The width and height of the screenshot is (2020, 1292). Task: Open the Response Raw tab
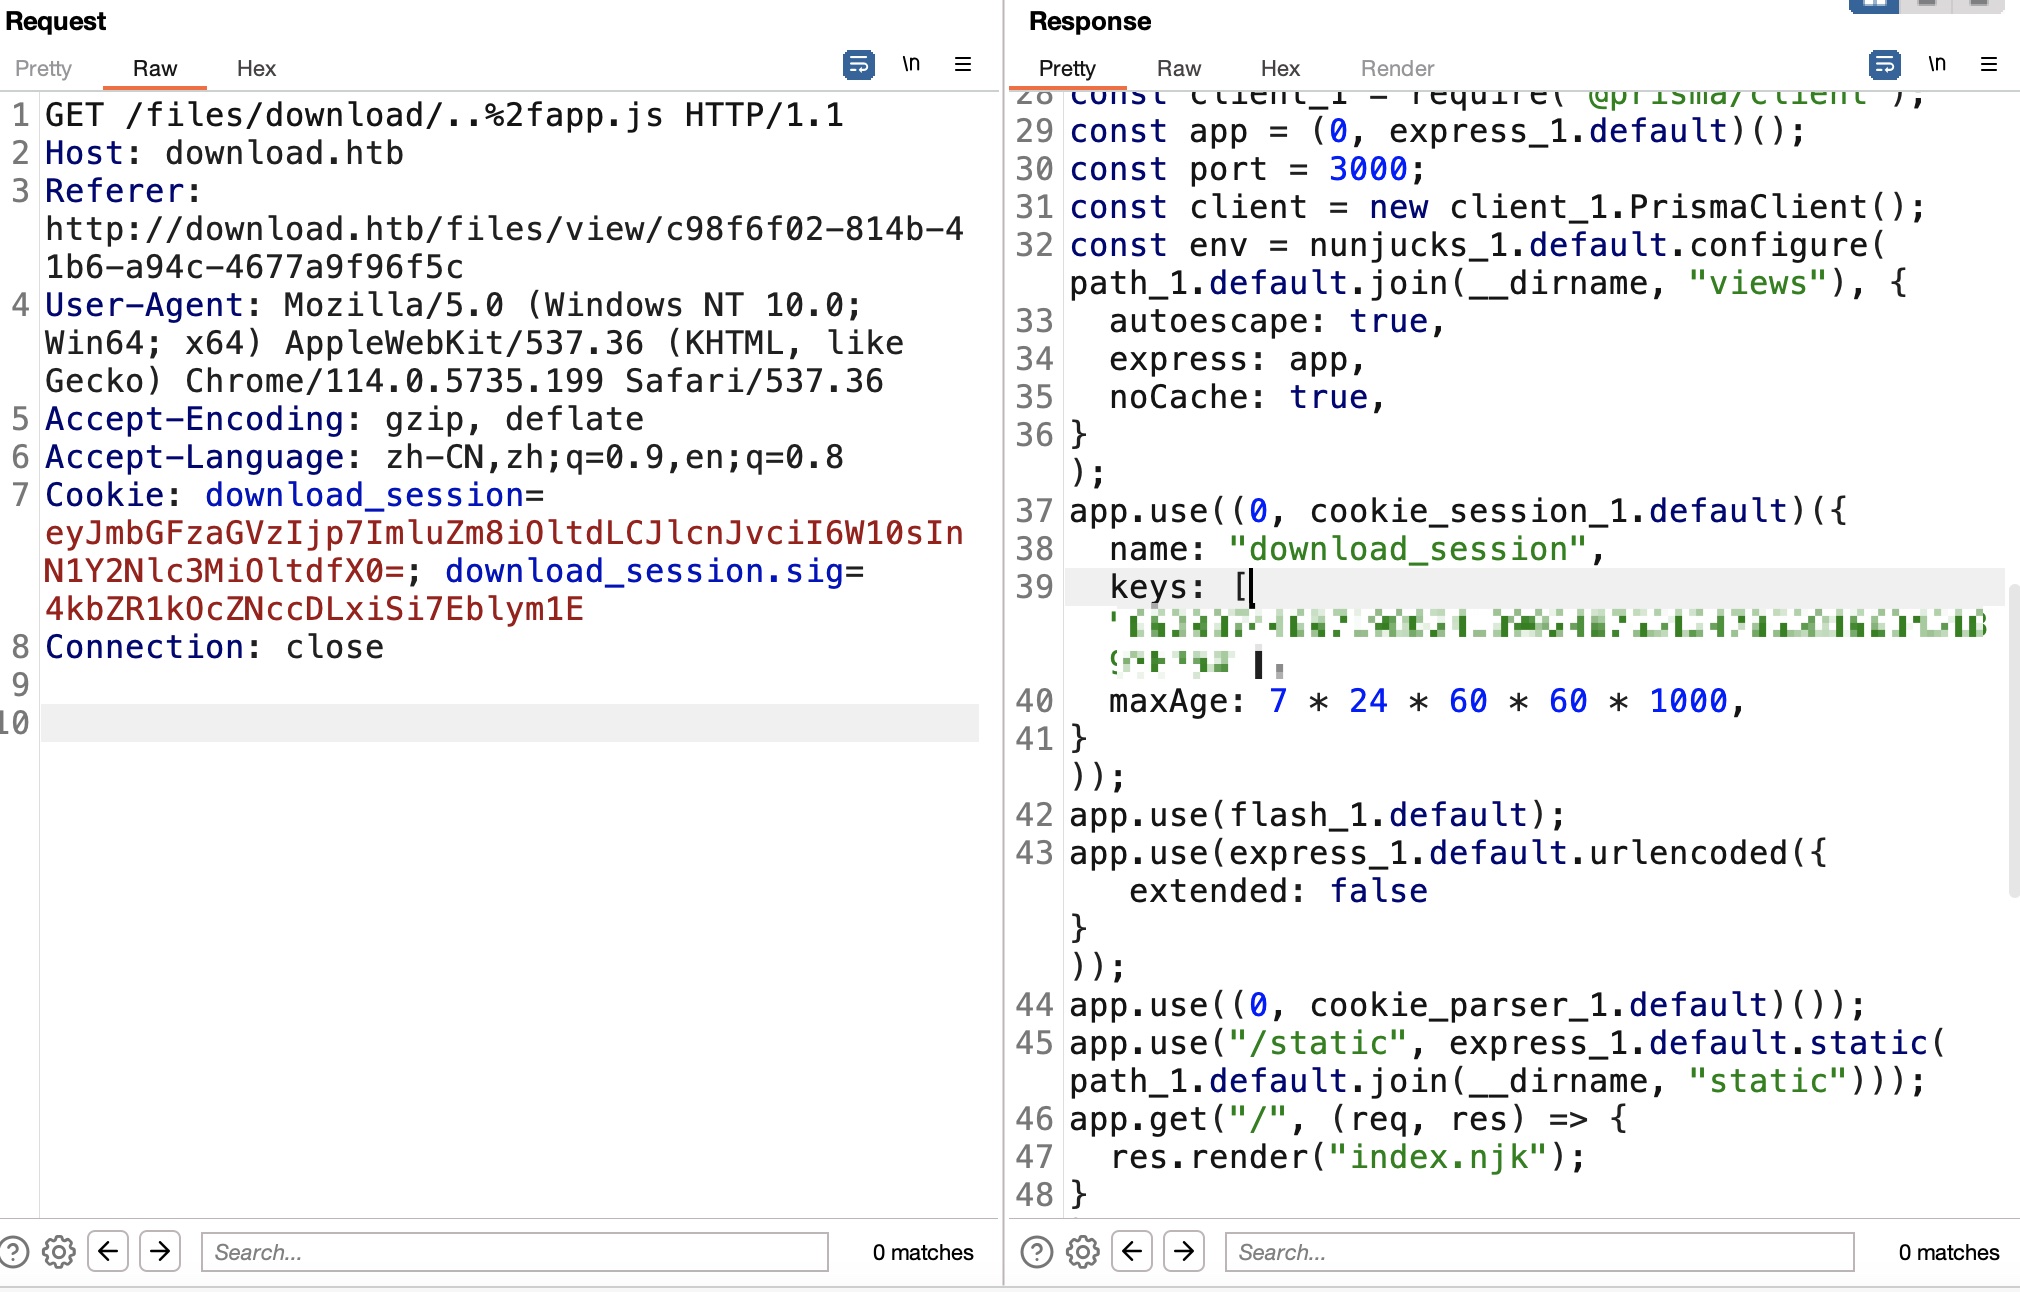coord(1178,68)
